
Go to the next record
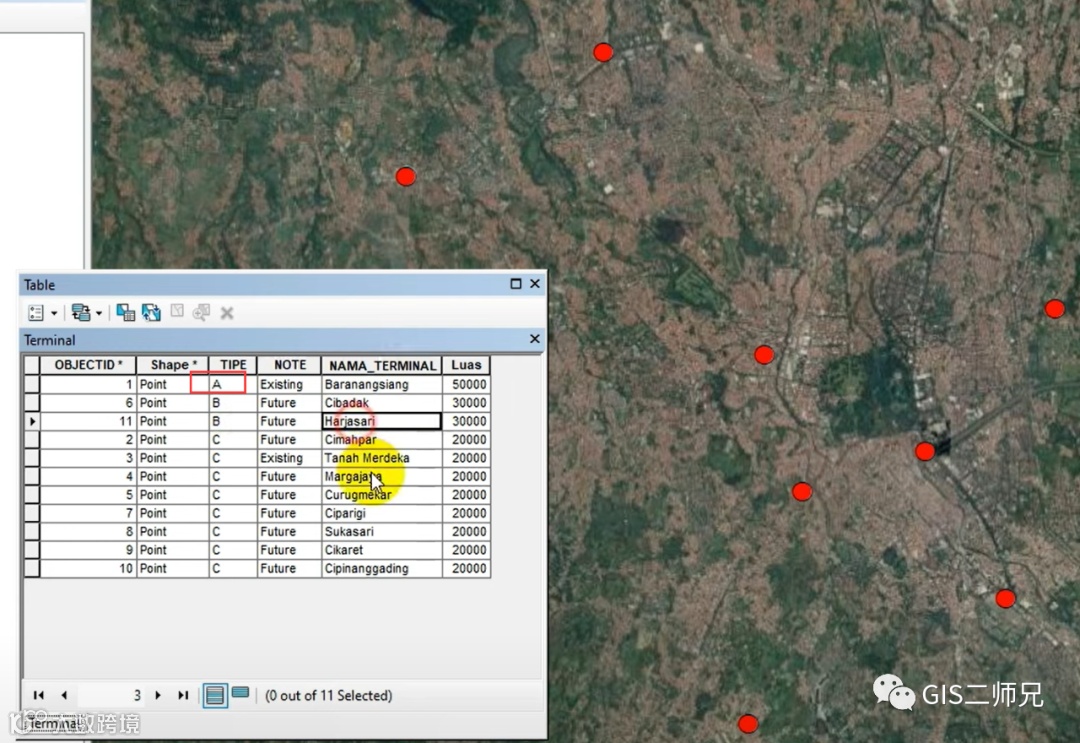pos(158,695)
